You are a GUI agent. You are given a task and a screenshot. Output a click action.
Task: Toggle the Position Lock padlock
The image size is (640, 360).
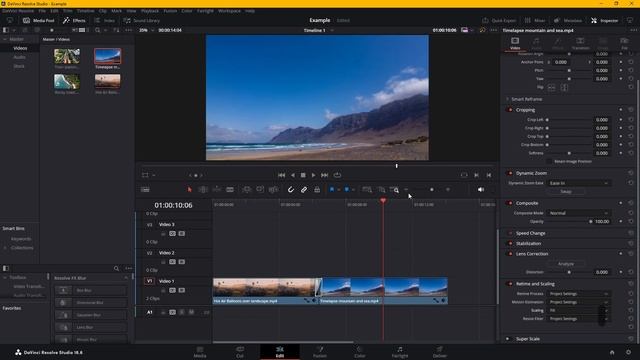pyautogui.click(x=317, y=189)
